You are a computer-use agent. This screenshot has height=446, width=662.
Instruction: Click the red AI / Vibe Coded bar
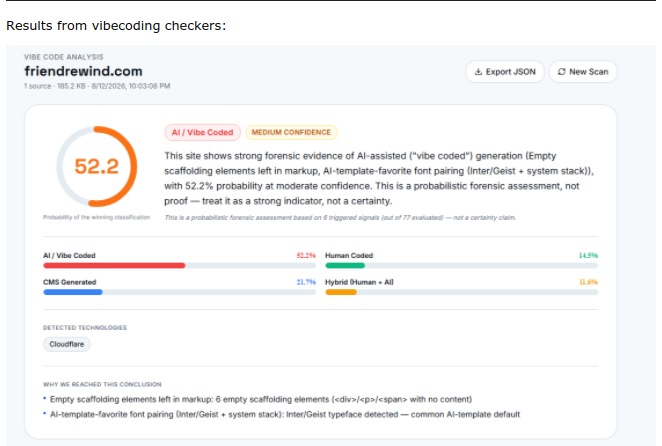tap(114, 266)
